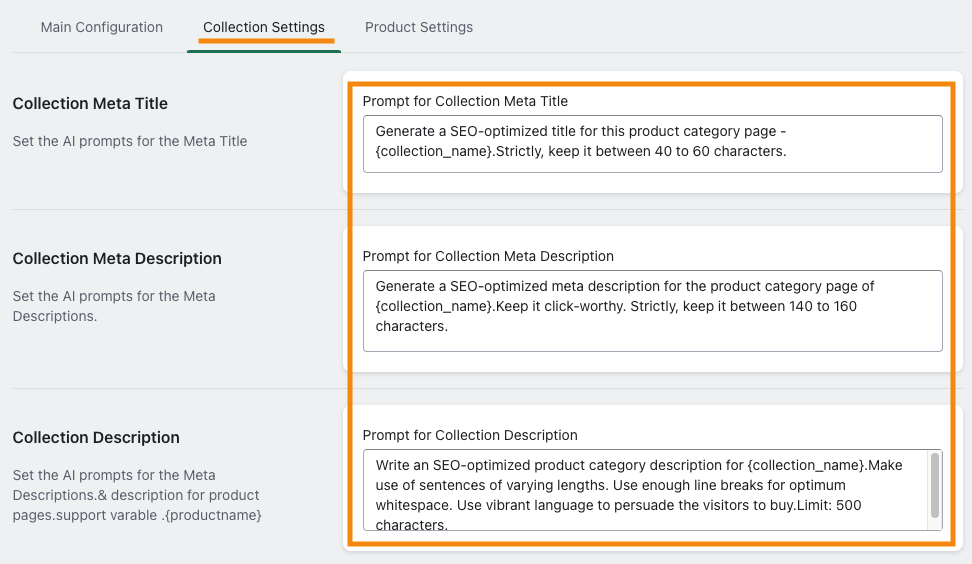Click the scrollbar thumb in Collection Description textarea
Viewport: 972px width, 564px height.
[x=935, y=485]
